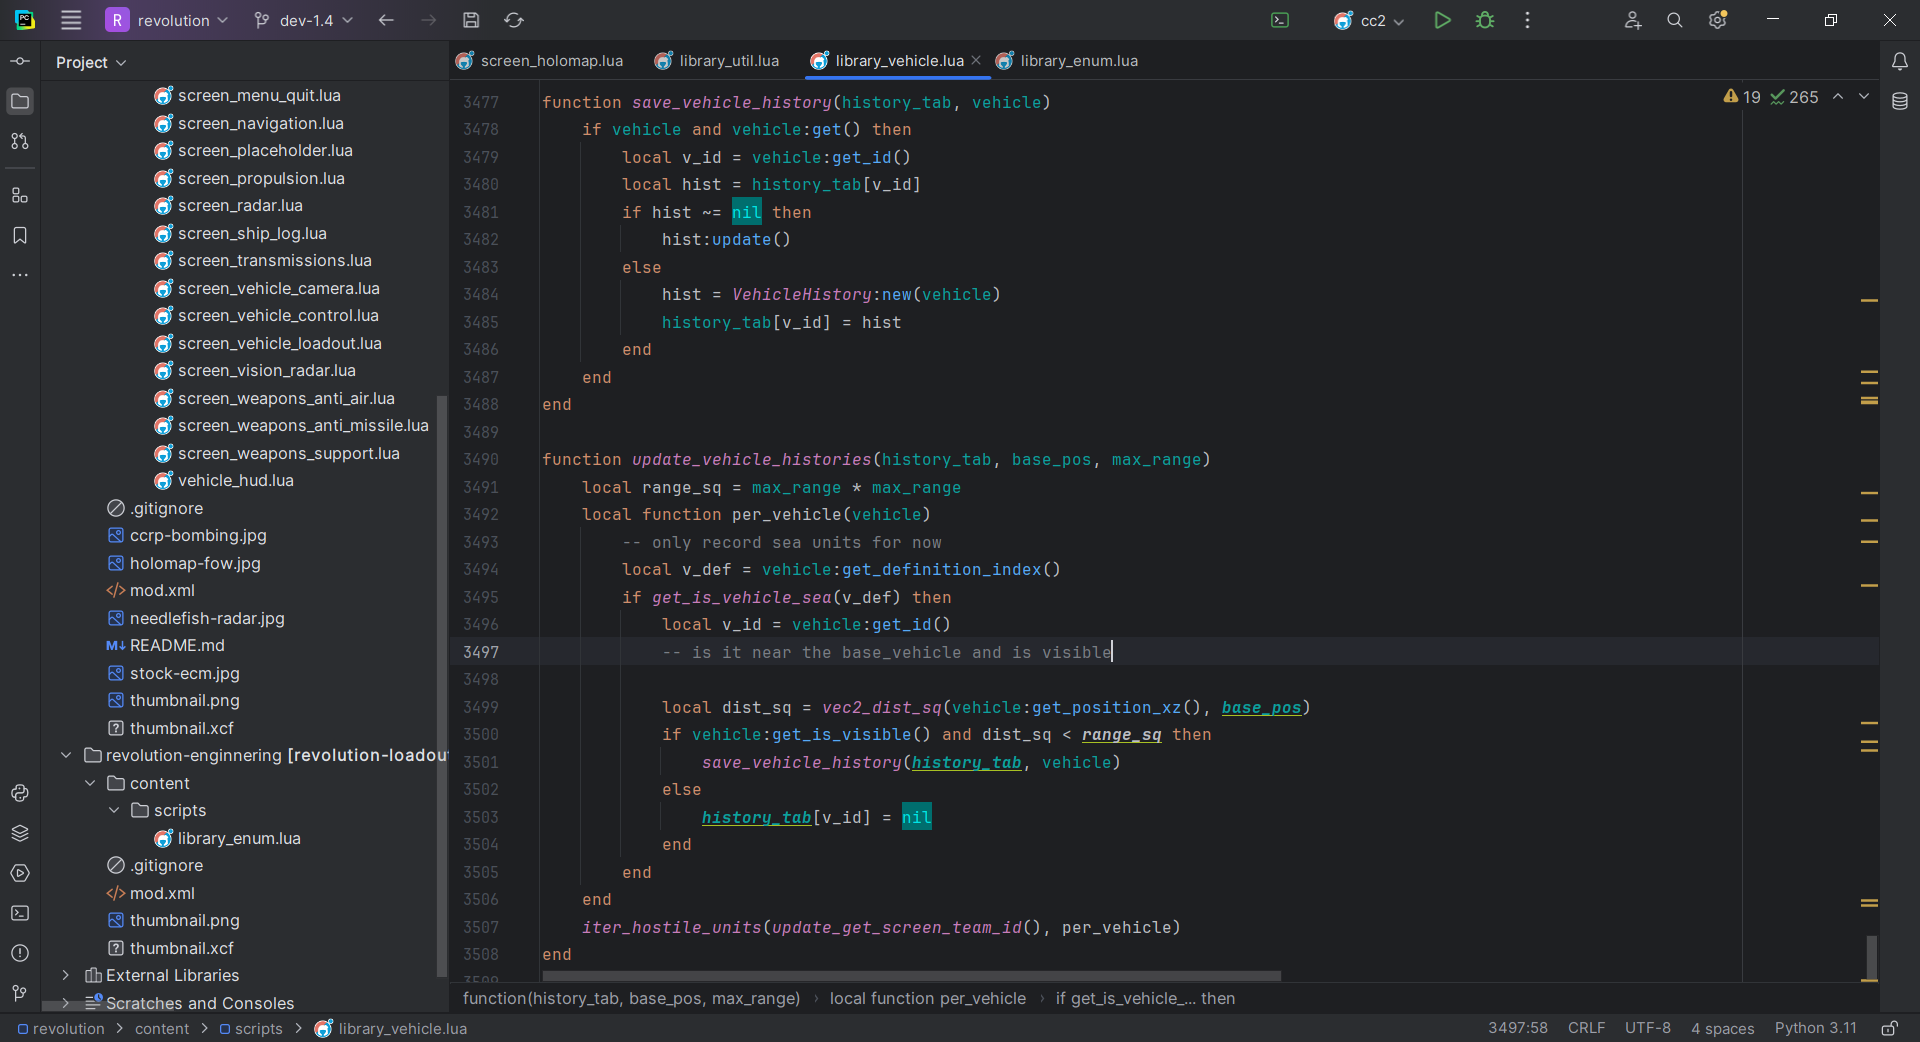Open the Terminal tool window icon

20,913
